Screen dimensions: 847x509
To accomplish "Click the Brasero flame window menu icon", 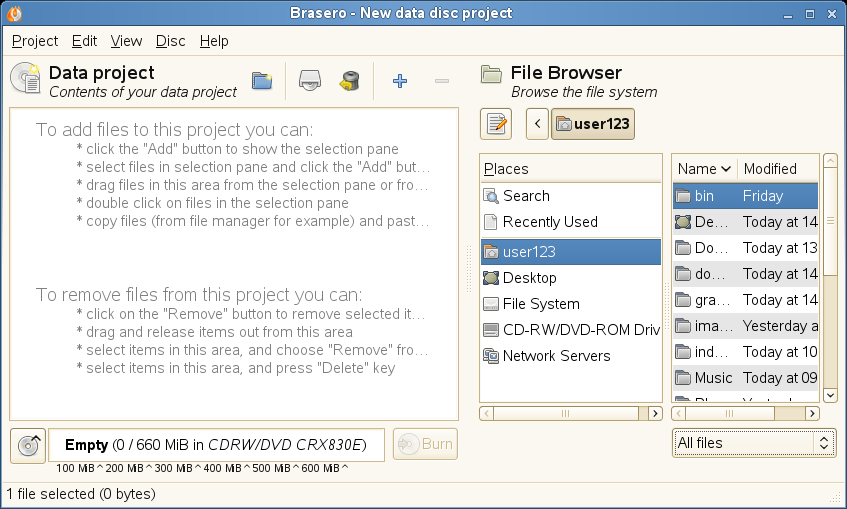I will point(15,13).
